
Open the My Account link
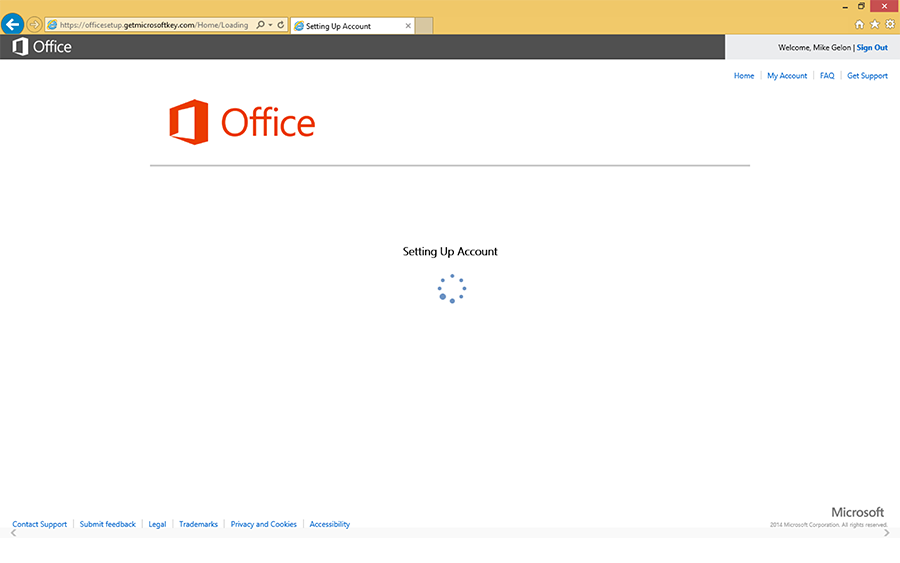click(787, 76)
